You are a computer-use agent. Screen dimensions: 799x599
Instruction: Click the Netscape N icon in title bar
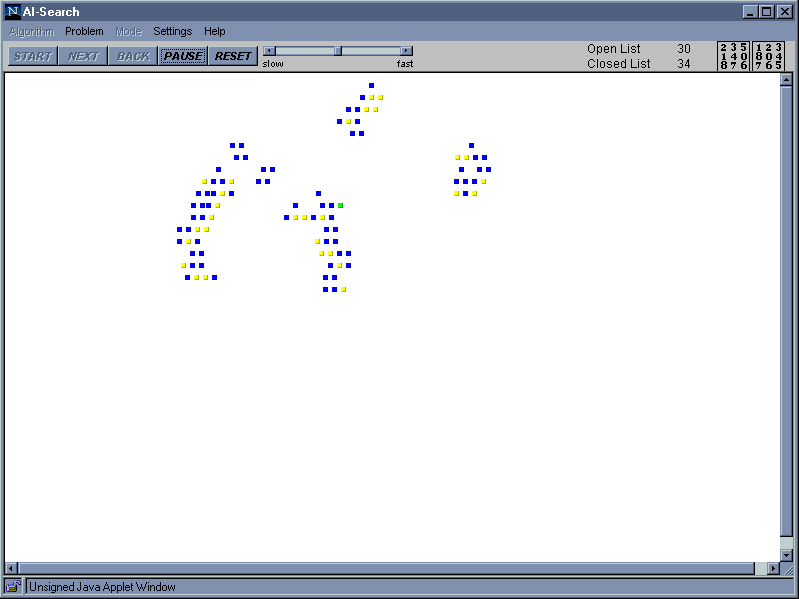(13, 12)
